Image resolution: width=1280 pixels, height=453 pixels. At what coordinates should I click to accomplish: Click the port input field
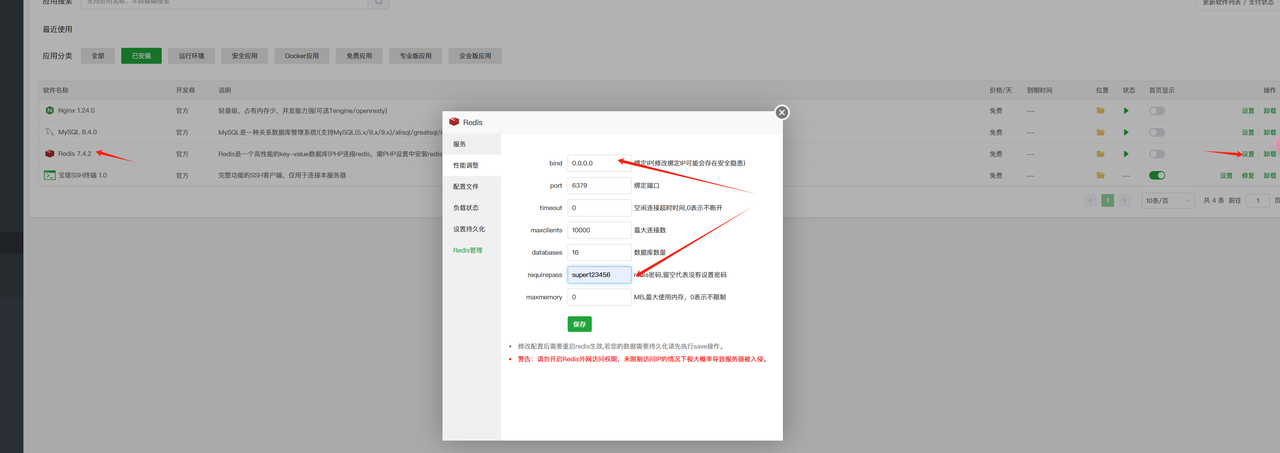(x=599, y=185)
